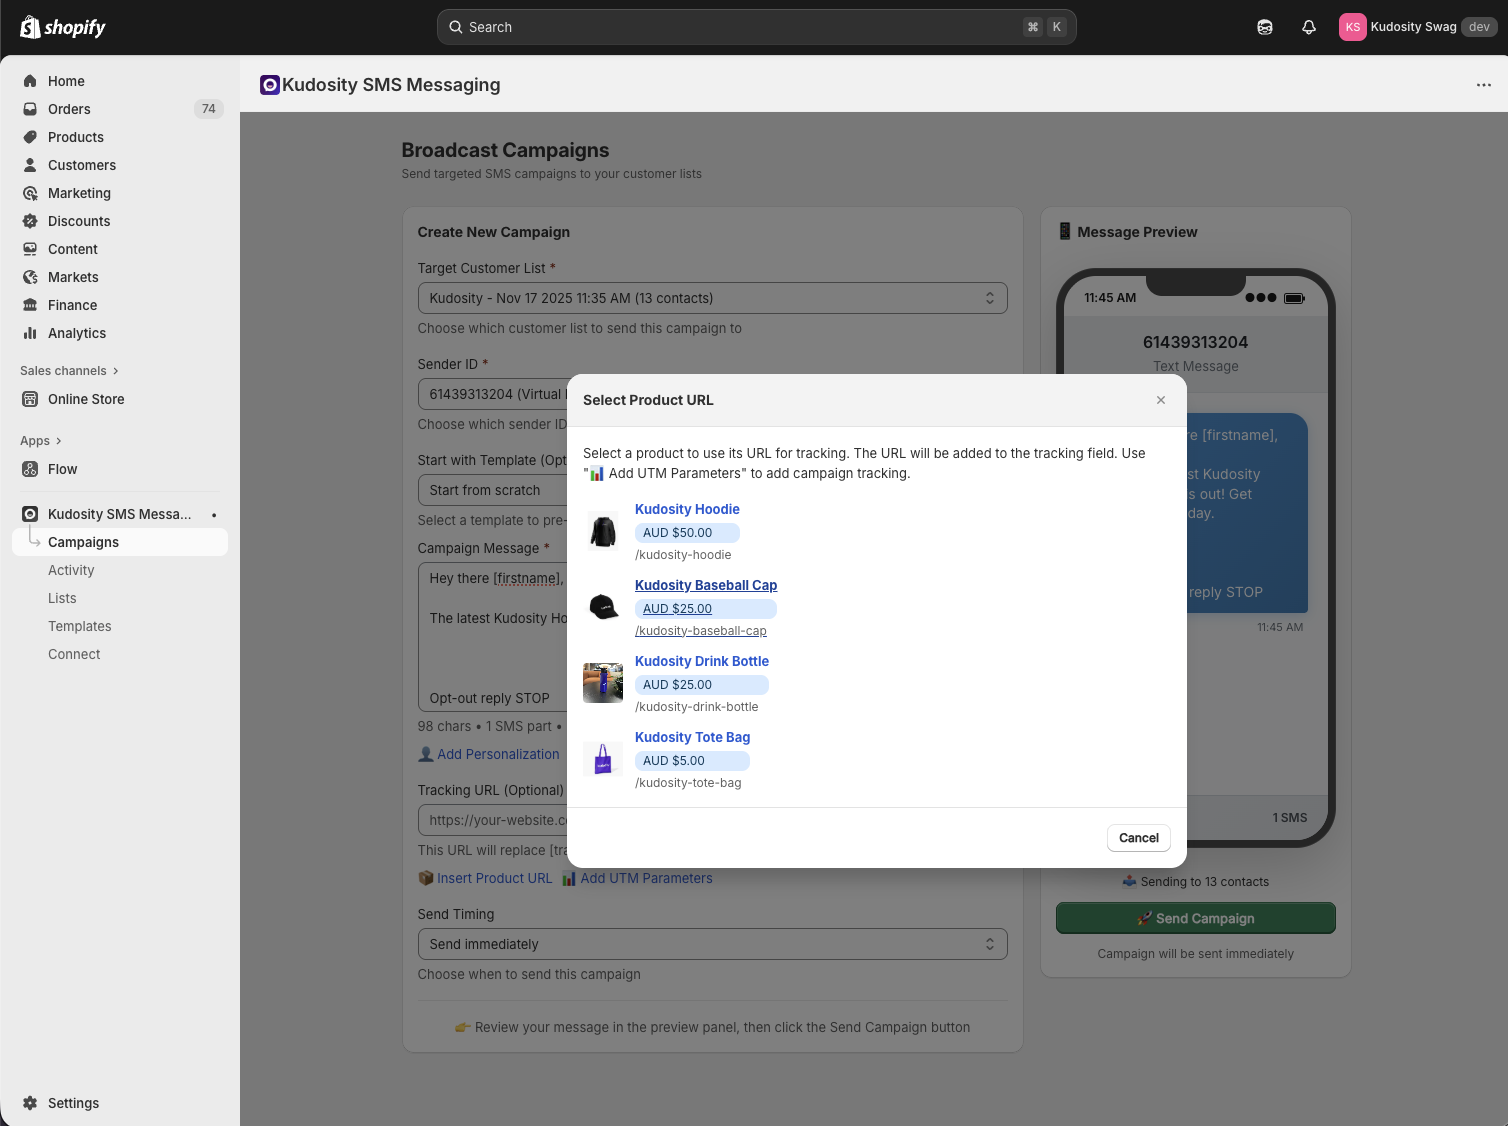Click the Send Campaign button
This screenshot has height=1126, width=1508.
(1196, 918)
